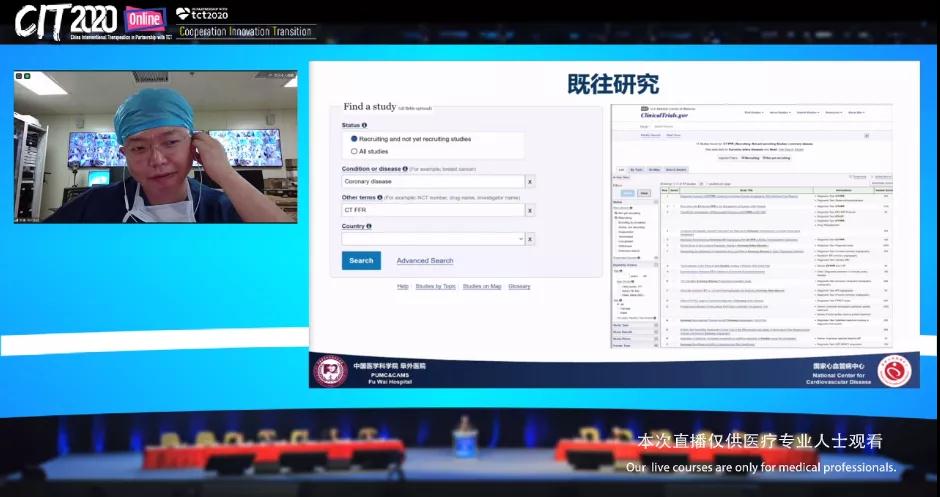This screenshot has width=940, height=497.
Task: Select 'Recruiting and not yet recruiting studies' radio
Action: pos(354,139)
